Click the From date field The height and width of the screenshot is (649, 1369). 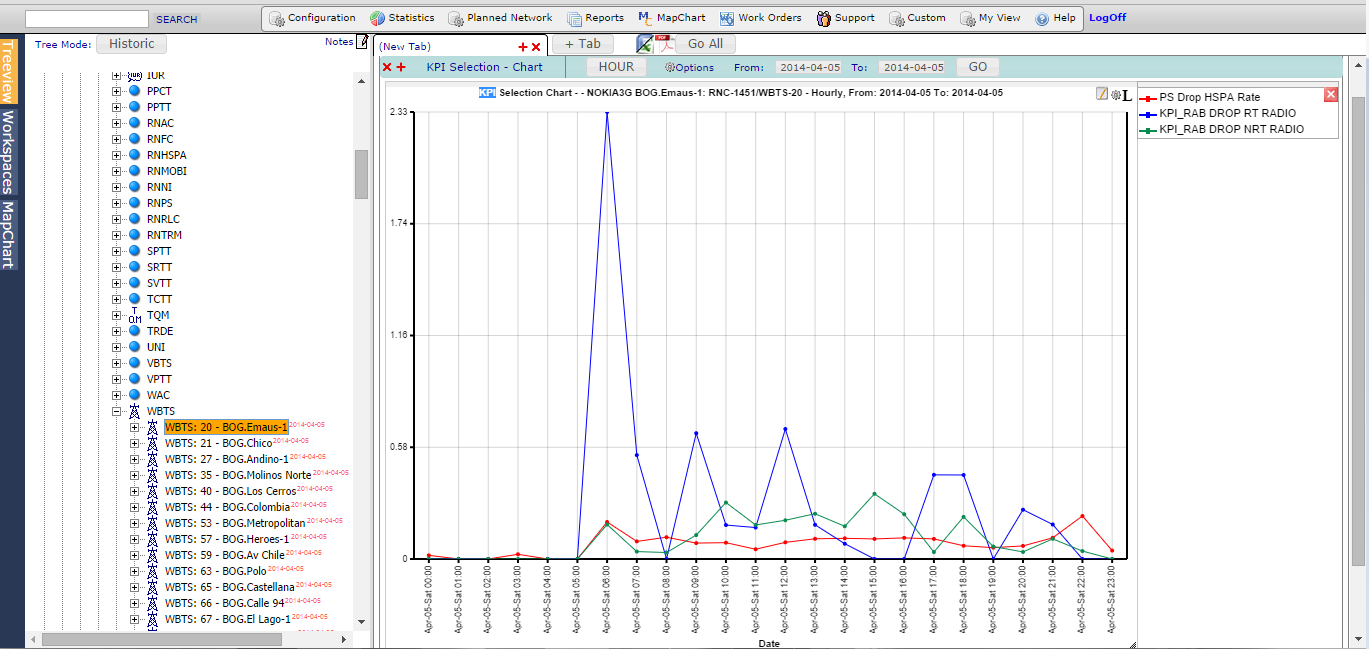tap(810, 67)
